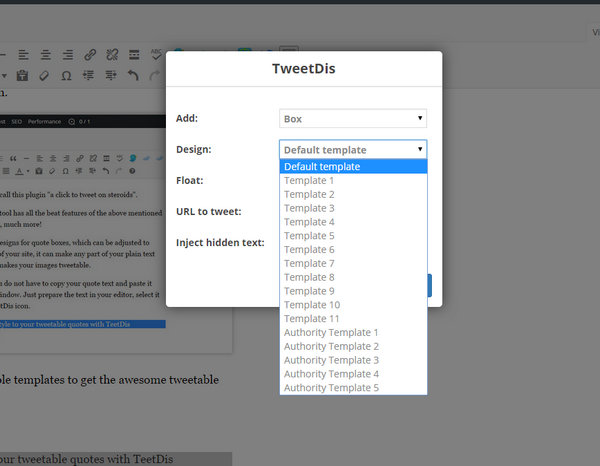This screenshot has width=600, height=466.
Task: Select Default template option
Action: (x=353, y=166)
